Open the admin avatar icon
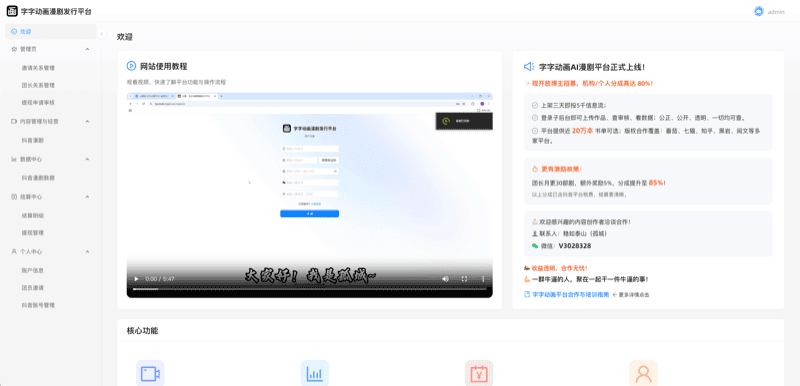 tap(759, 11)
